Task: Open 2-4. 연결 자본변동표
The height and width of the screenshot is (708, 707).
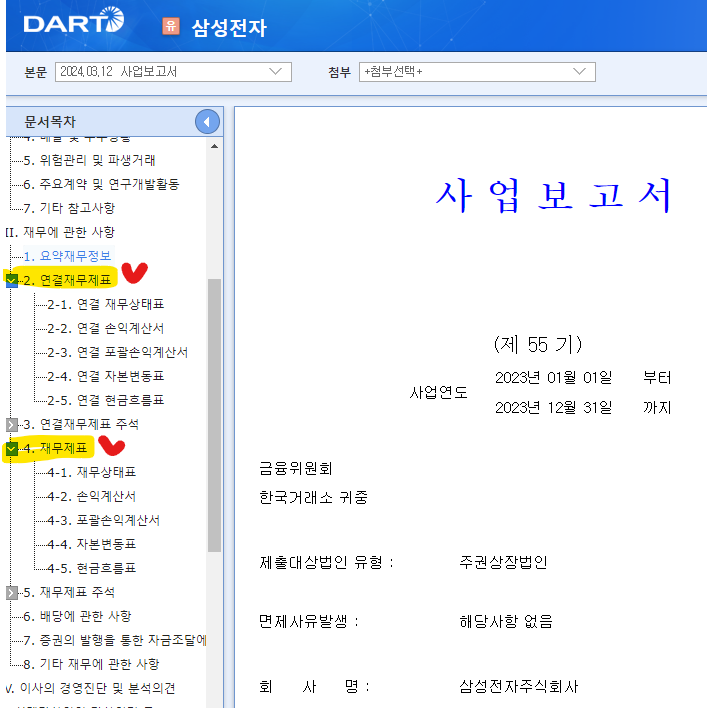Action: pyautogui.click(x=106, y=376)
